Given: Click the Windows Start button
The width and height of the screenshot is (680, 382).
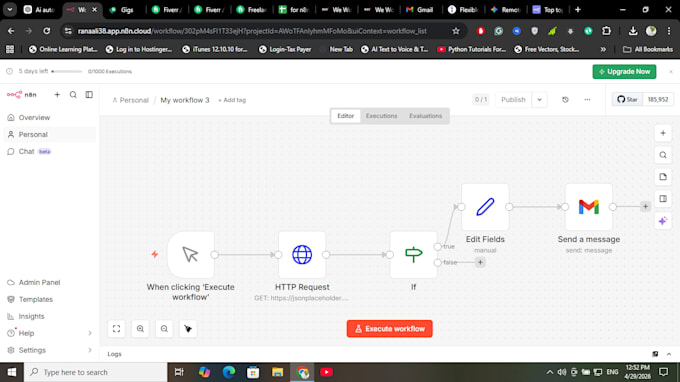Looking at the screenshot, I should [12, 372].
